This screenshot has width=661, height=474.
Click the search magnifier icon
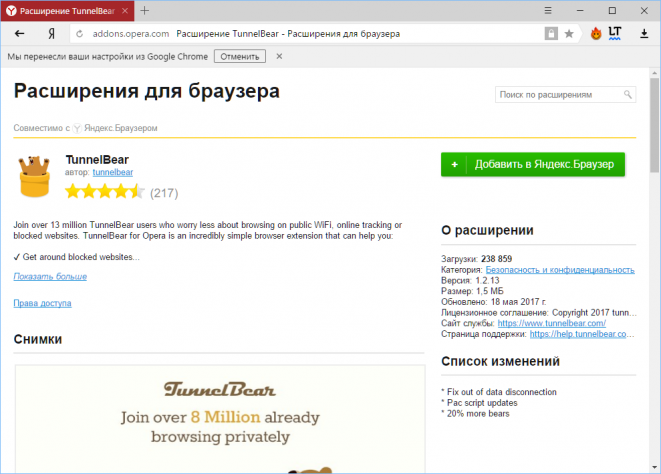click(x=628, y=94)
